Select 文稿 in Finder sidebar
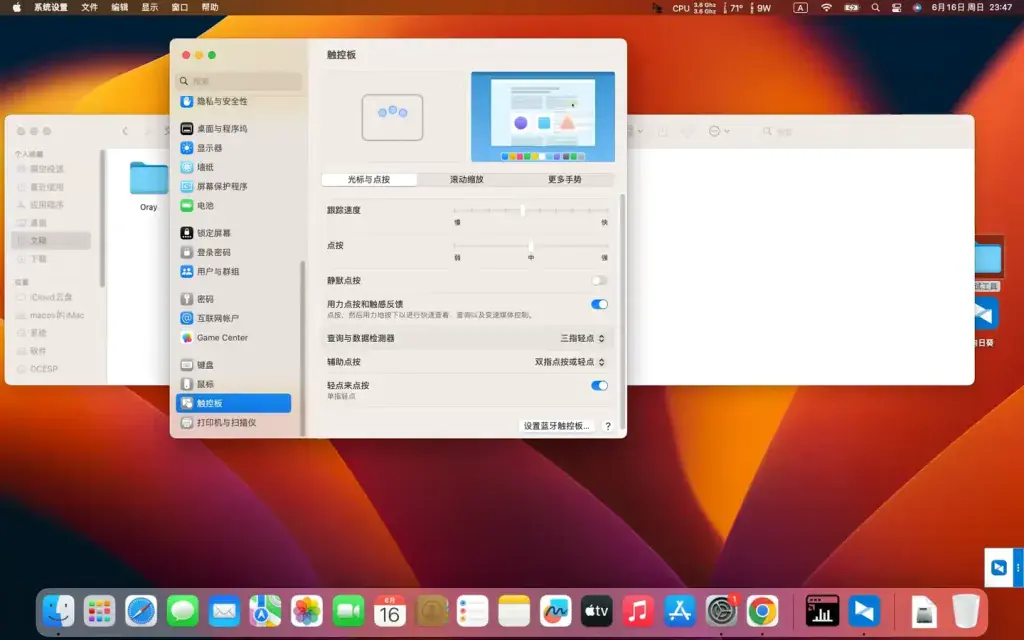This screenshot has height=640, width=1024. [x=51, y=240]
